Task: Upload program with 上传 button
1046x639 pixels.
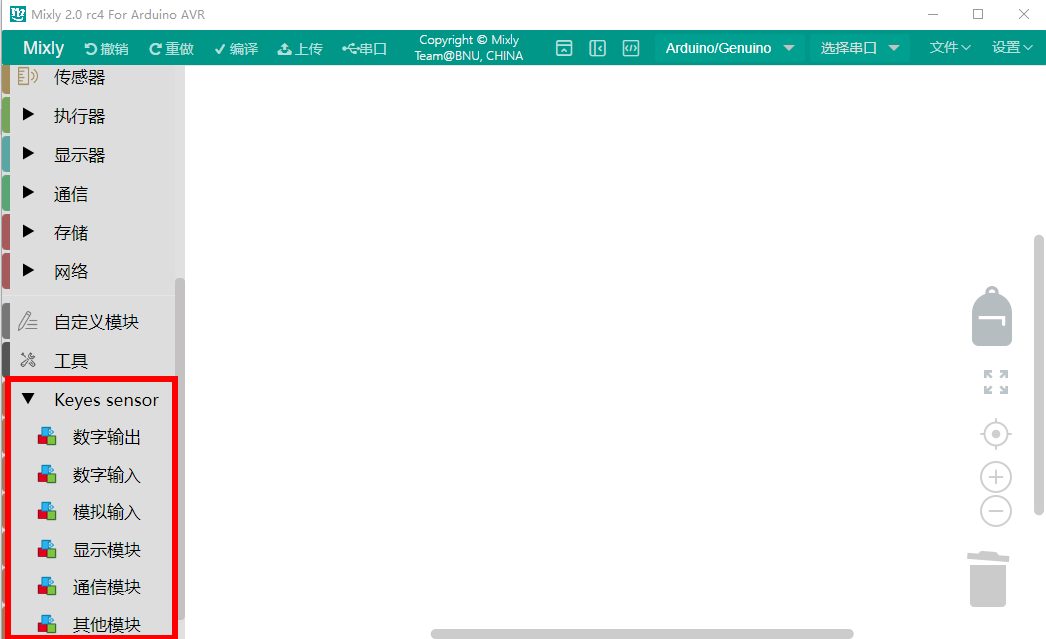Action: [x=300, y=49]
